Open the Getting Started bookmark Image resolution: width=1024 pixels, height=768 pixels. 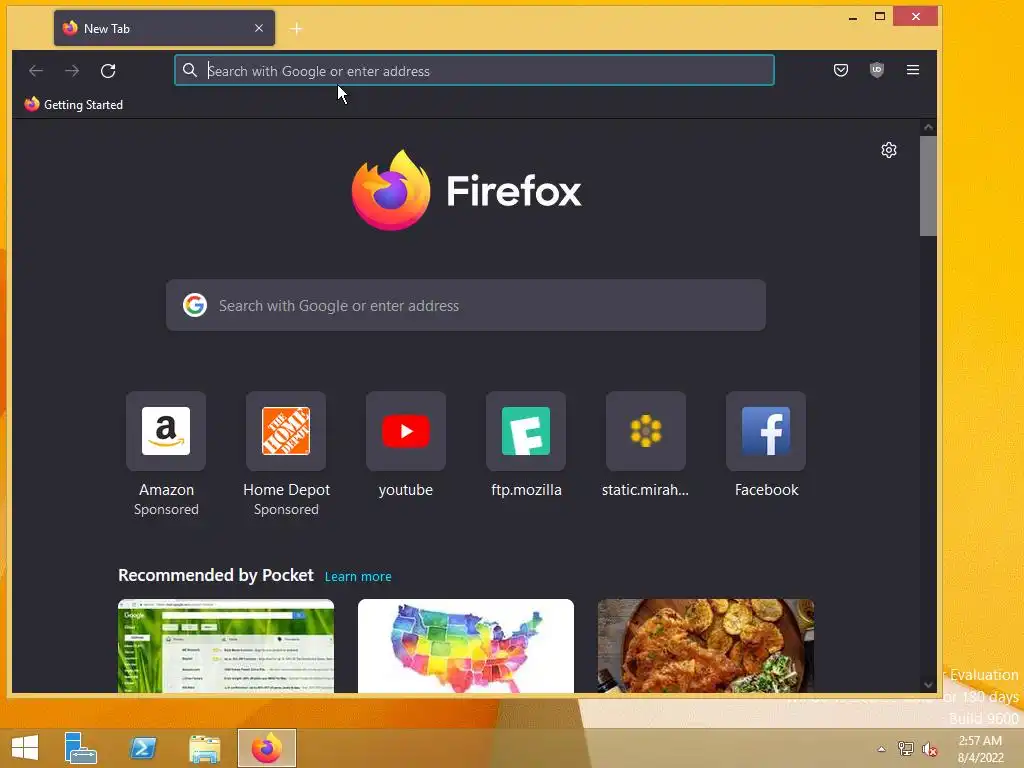coord(74,104)
